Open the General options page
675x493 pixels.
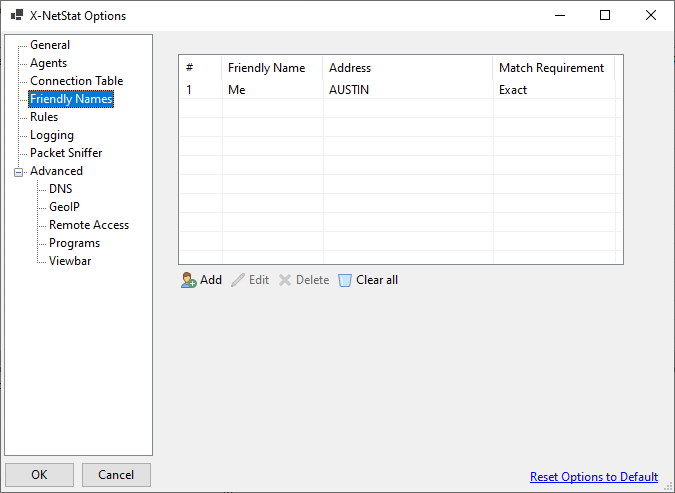(50, 45)
